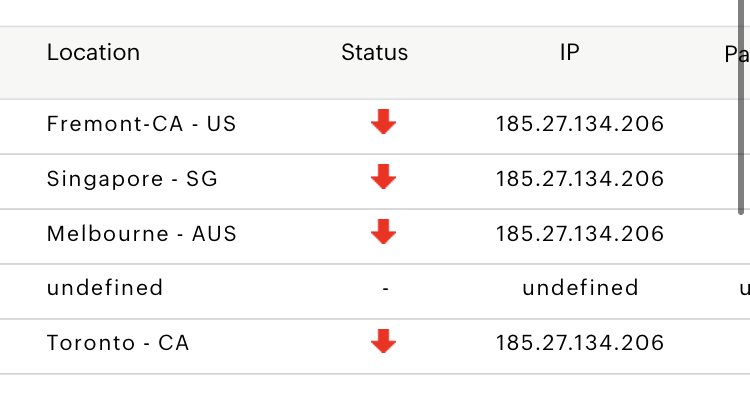The image size is (750, 403).
Task: Select the Toronto - CA location
Action: (118, 343)
